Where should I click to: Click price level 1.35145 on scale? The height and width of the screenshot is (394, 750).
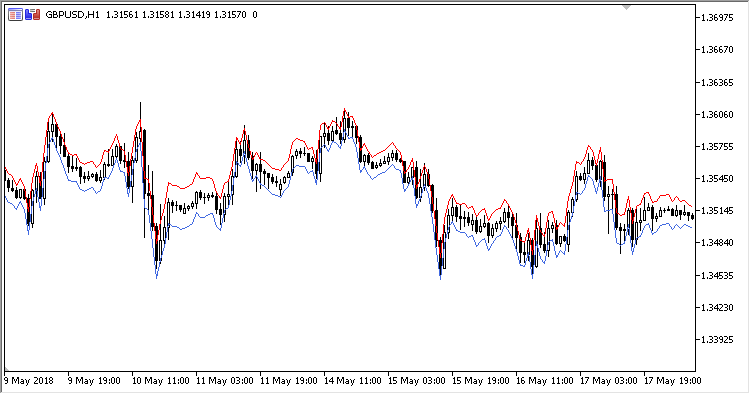click(717, 211)
